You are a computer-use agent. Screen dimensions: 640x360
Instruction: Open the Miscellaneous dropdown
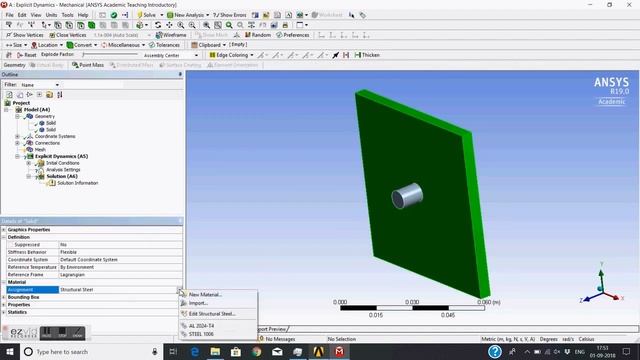point(123,45)
